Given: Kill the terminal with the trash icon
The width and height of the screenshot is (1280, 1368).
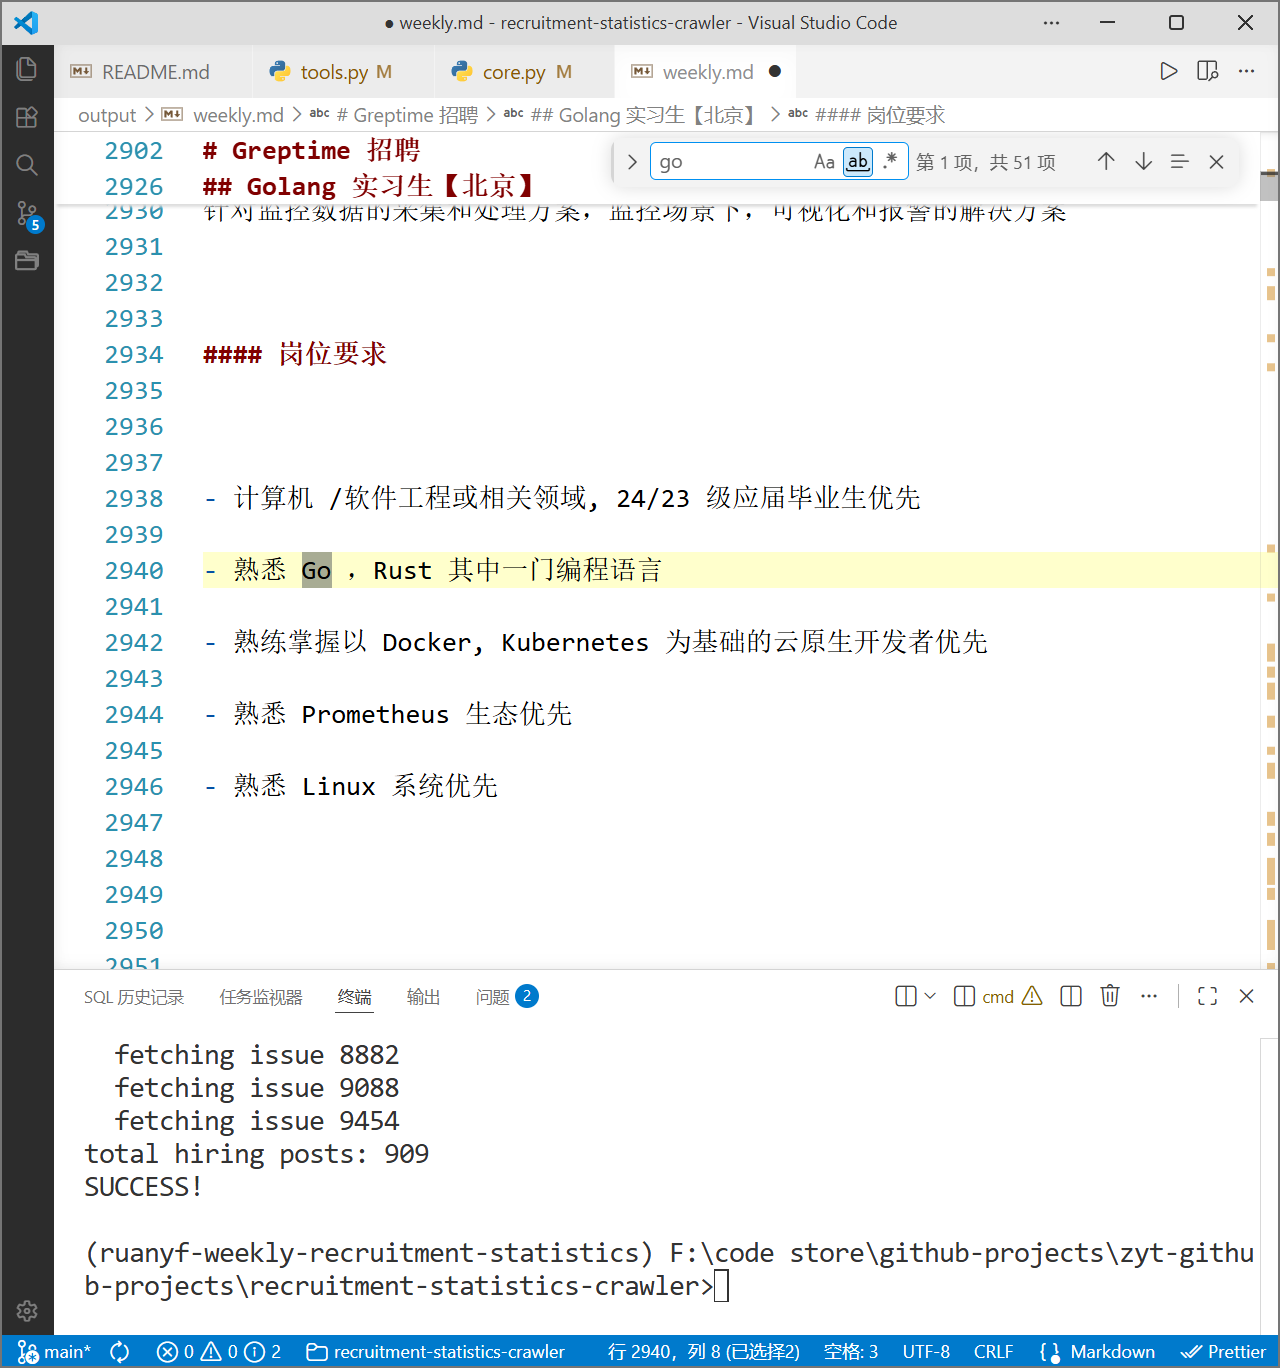Looking at the screenshot, I should pyautogui.click(x=1110, y=996).
